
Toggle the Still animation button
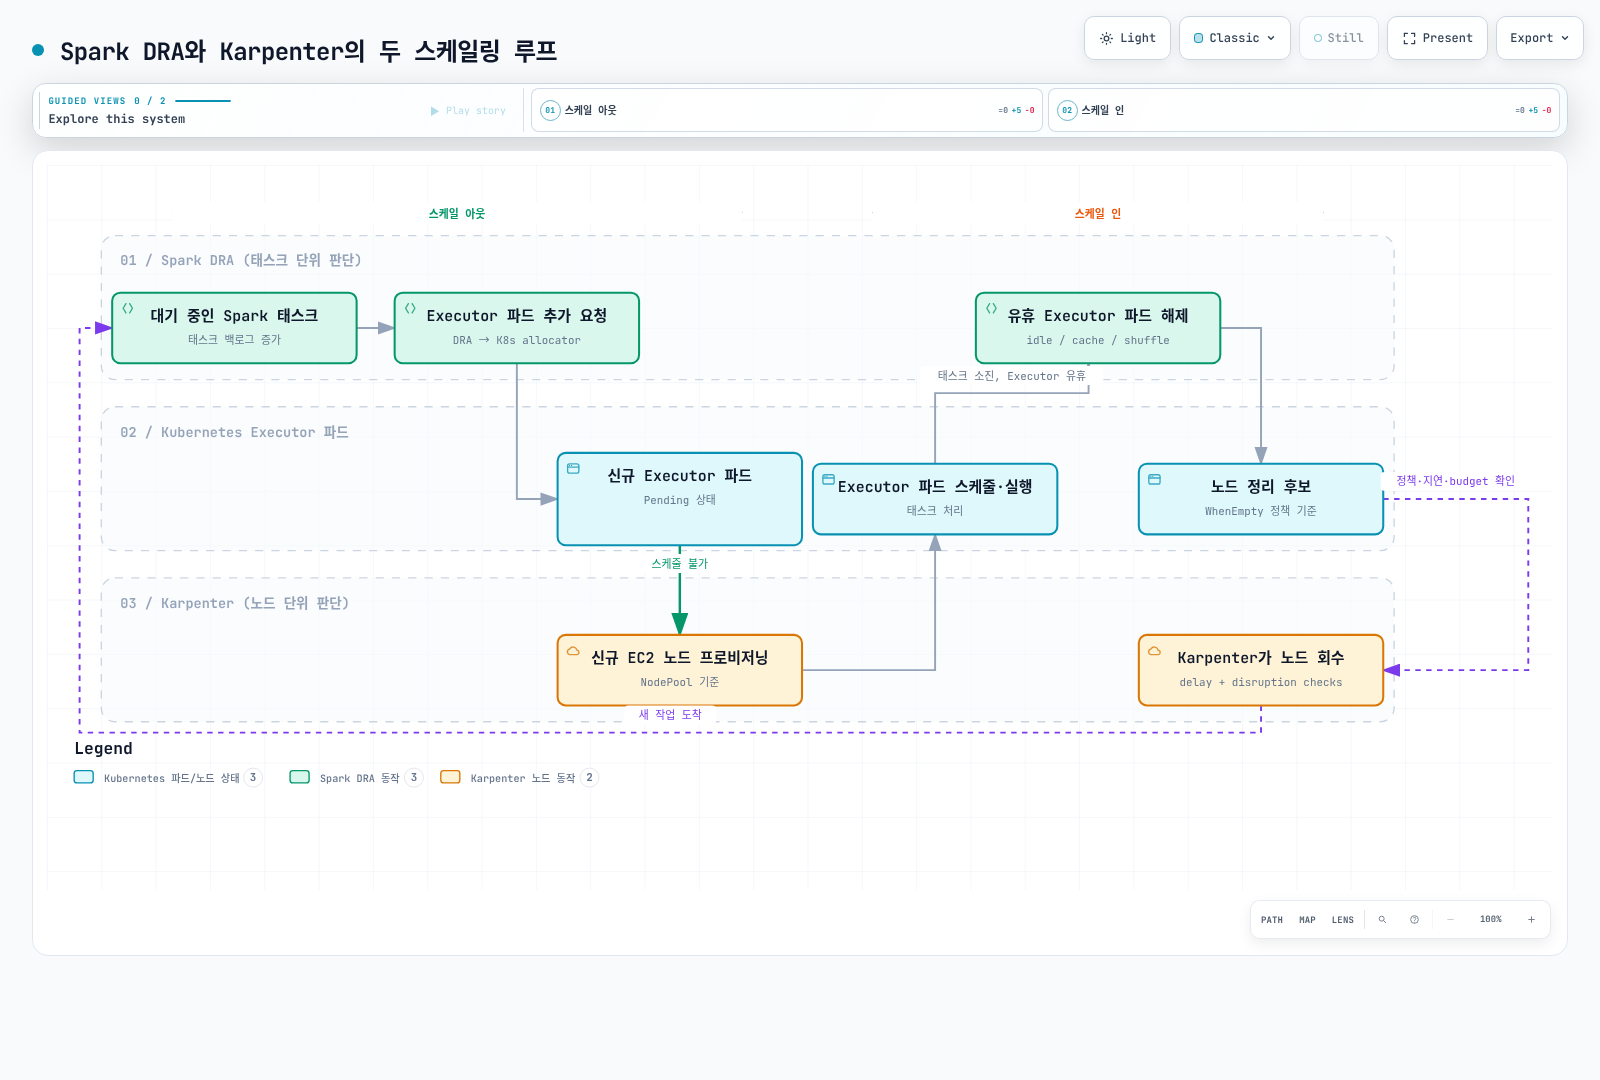[x=1339, y=38]
